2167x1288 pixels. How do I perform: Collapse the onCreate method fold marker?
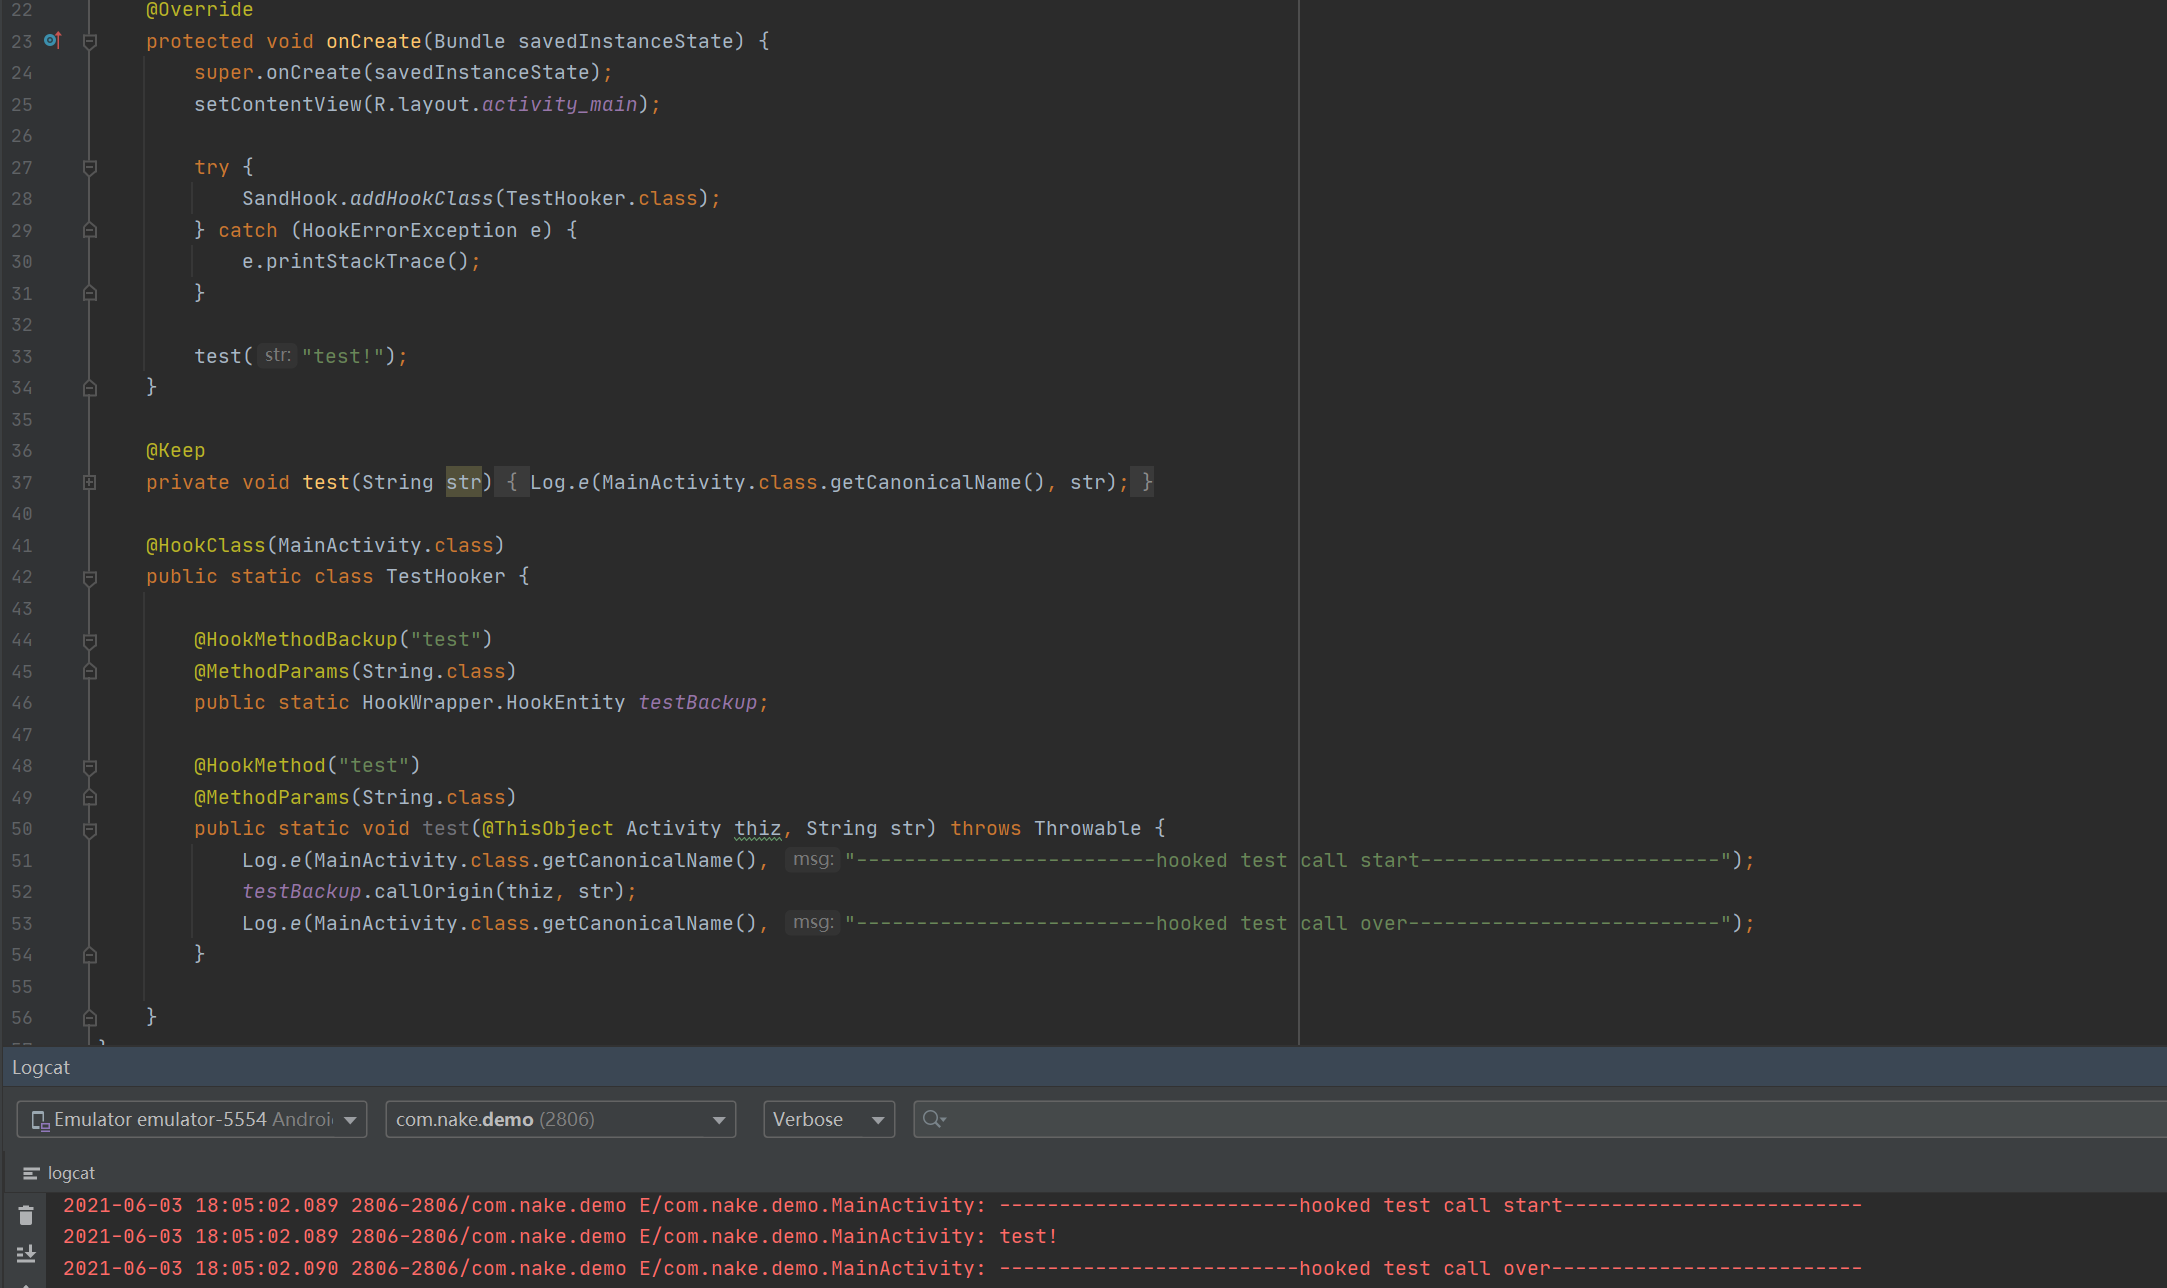[x=90, y=42]
